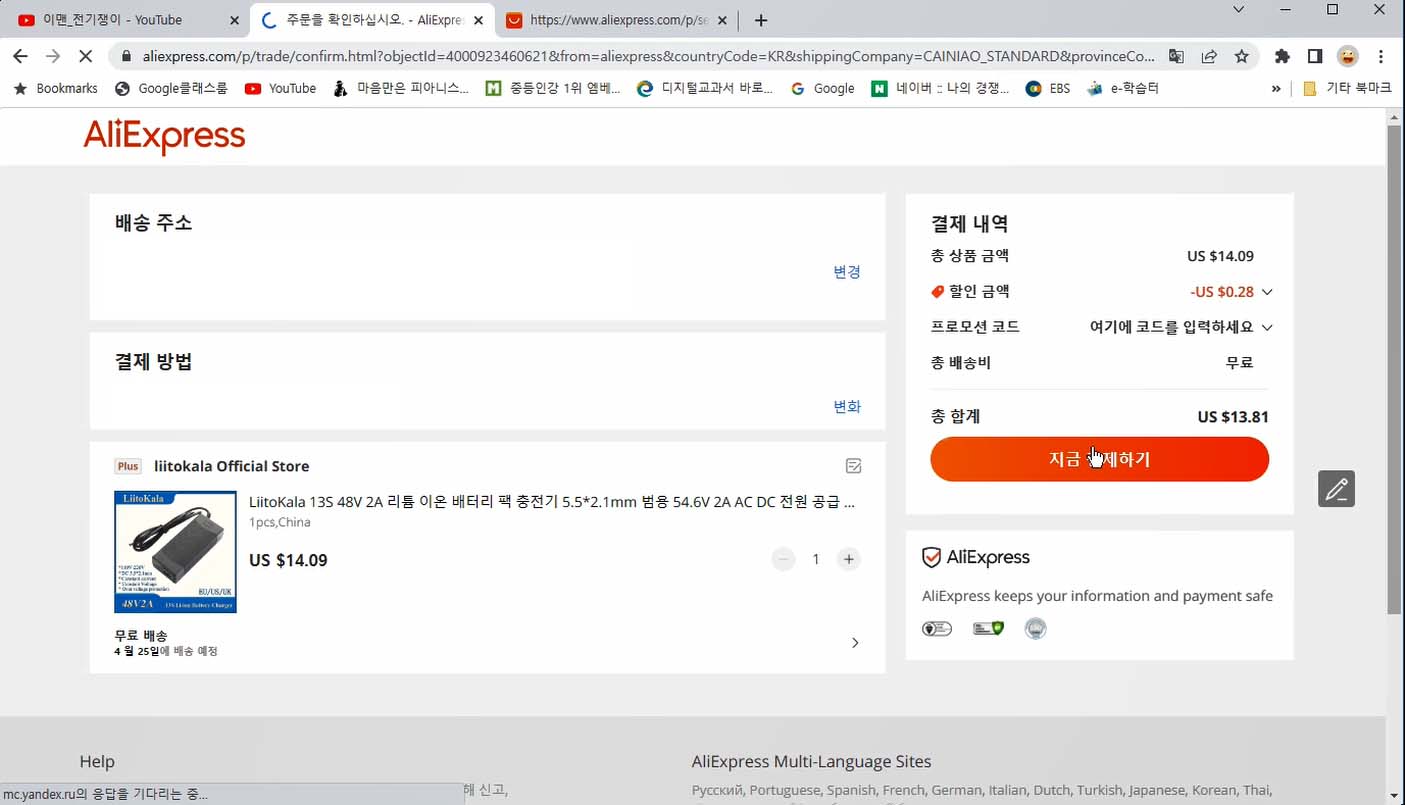
Task: Click the AliExpress logo at top
Action: 164,136
